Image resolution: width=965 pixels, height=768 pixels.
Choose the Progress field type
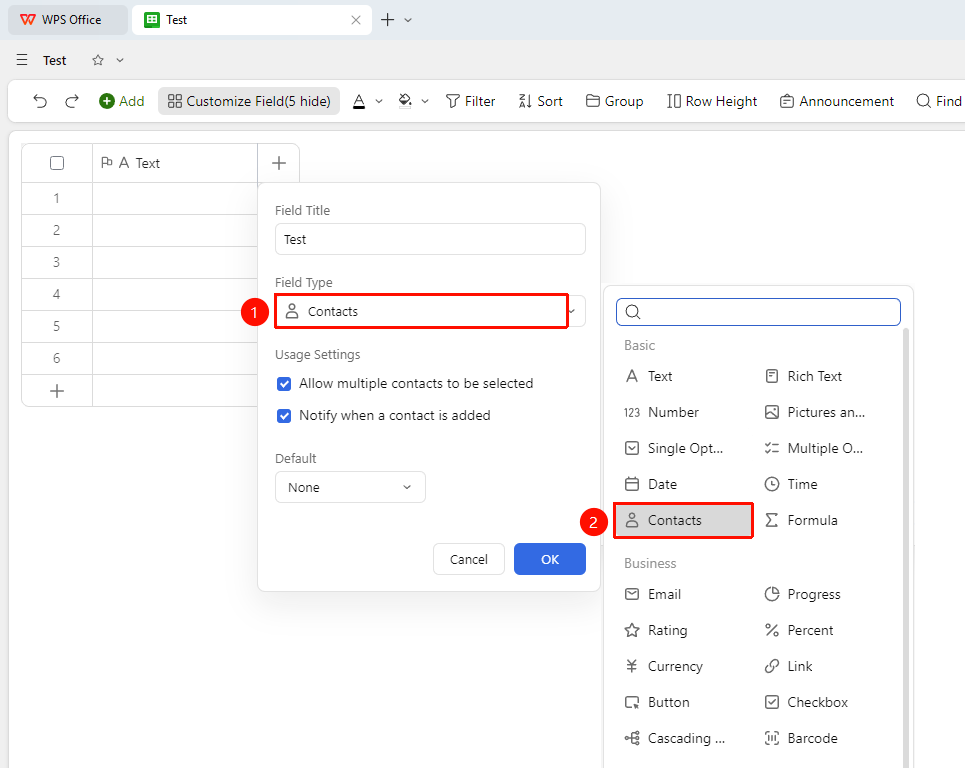(x=803, y=594)
